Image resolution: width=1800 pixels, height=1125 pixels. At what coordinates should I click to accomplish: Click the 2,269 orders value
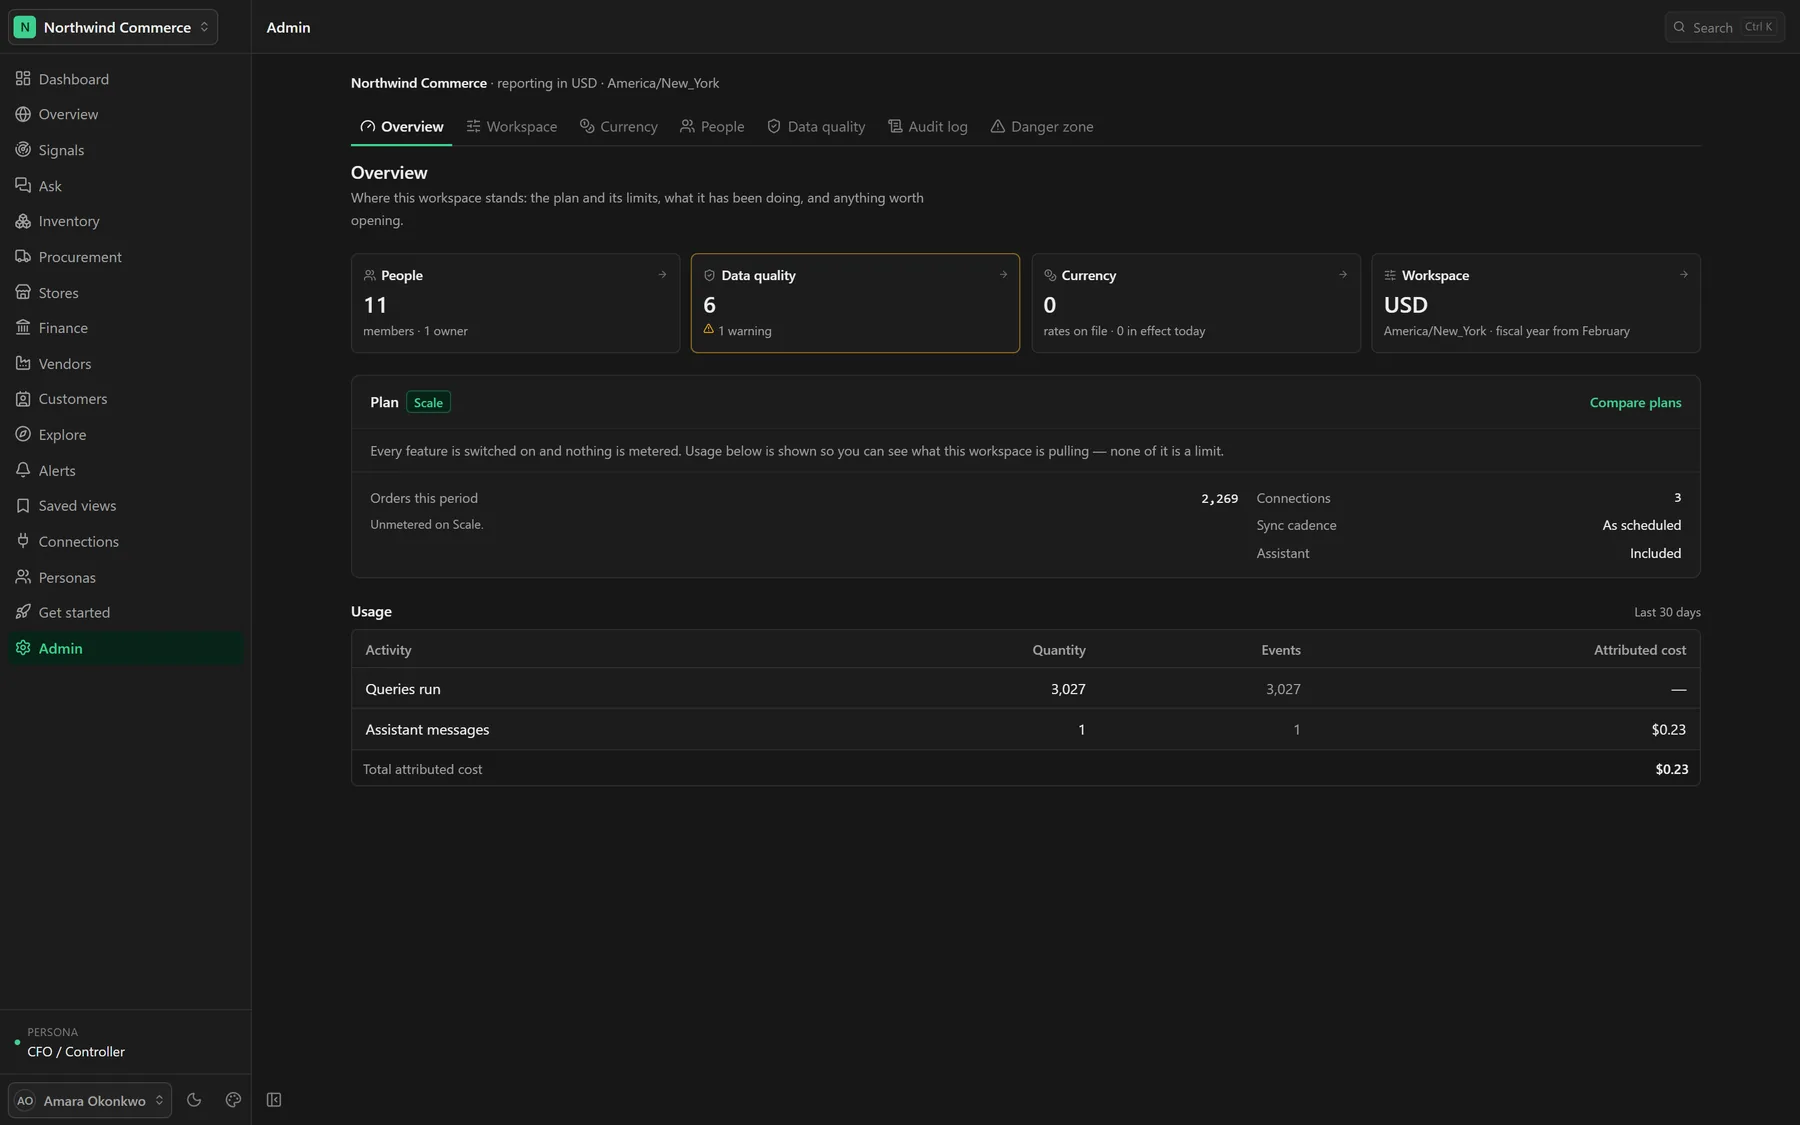click(x=1219, y=498)
